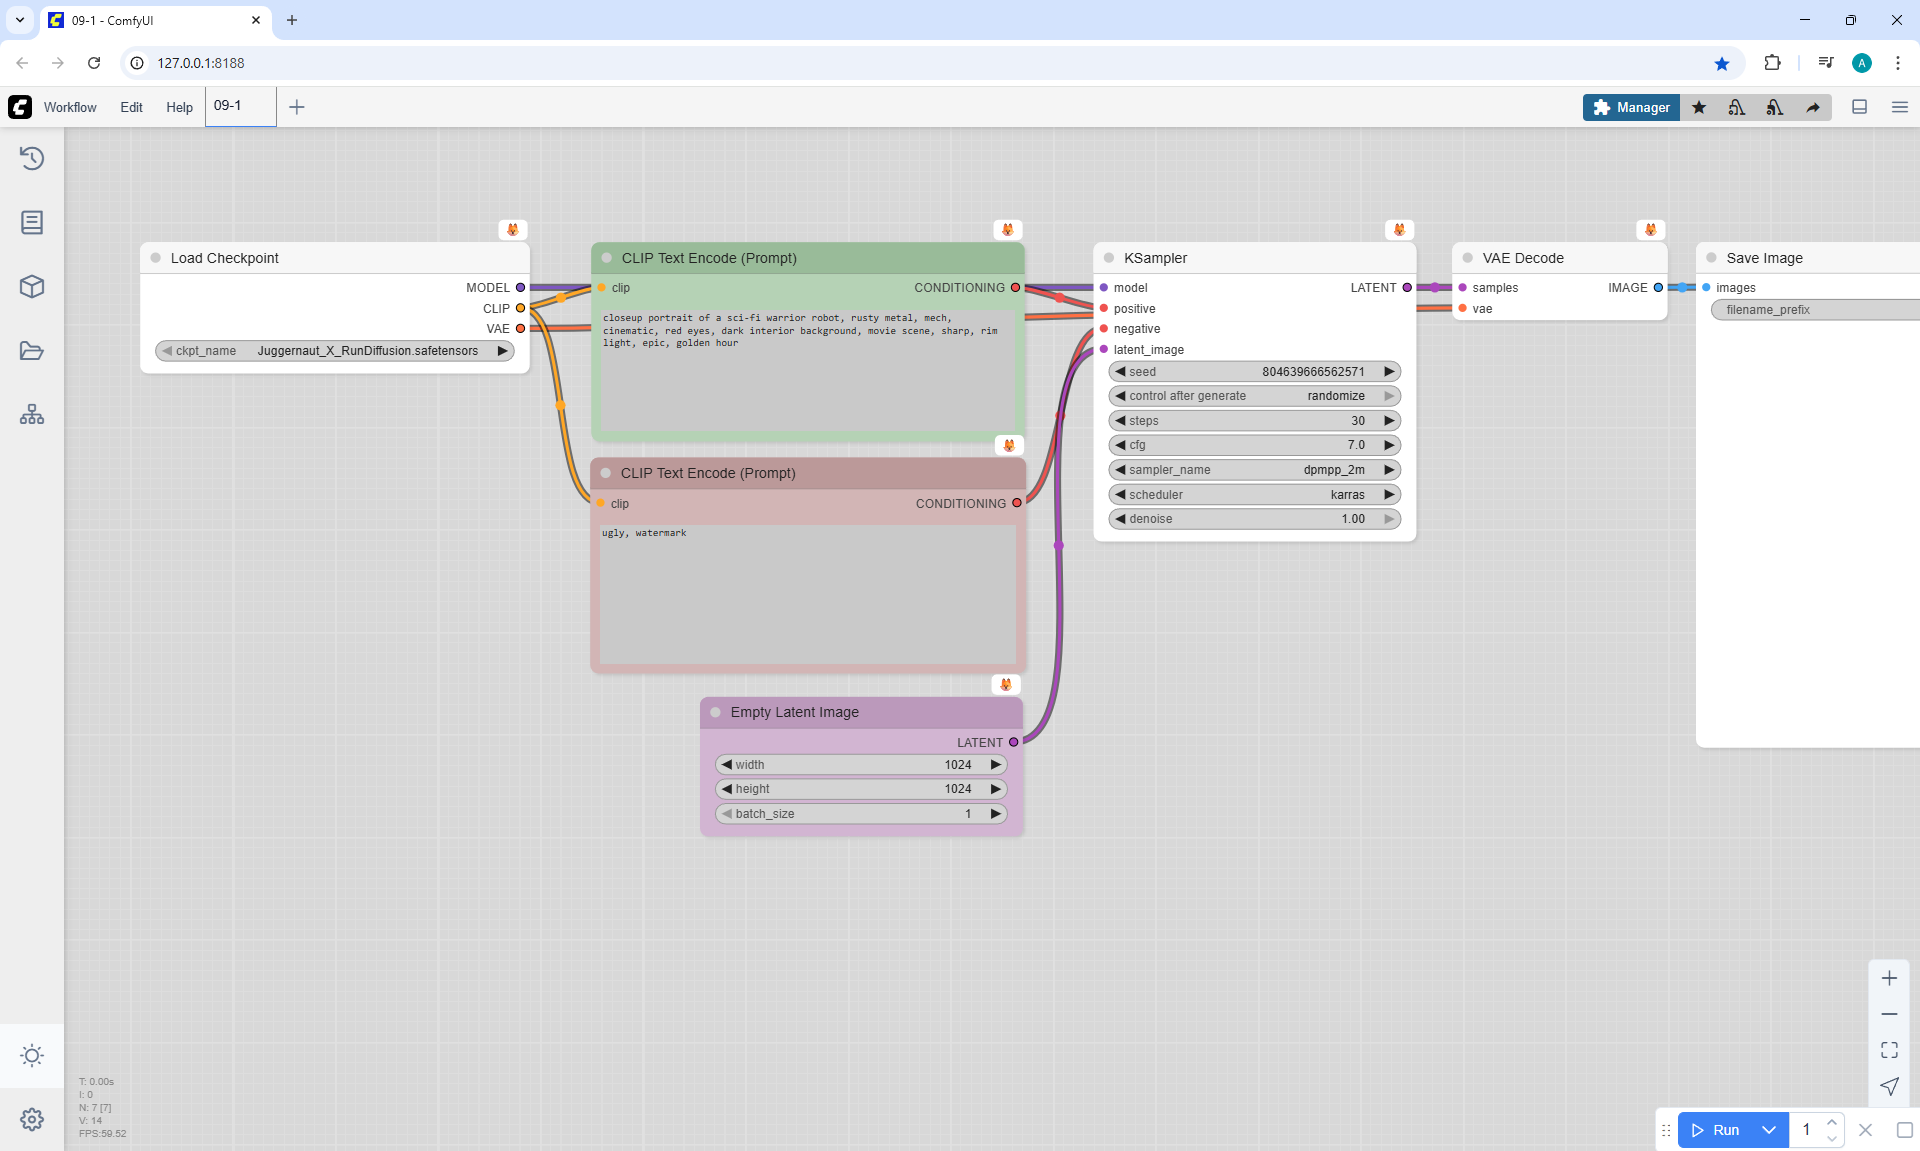Open settings gear in sidebar
The width and height of the screenshot is (1920, 1151).
32,1119
